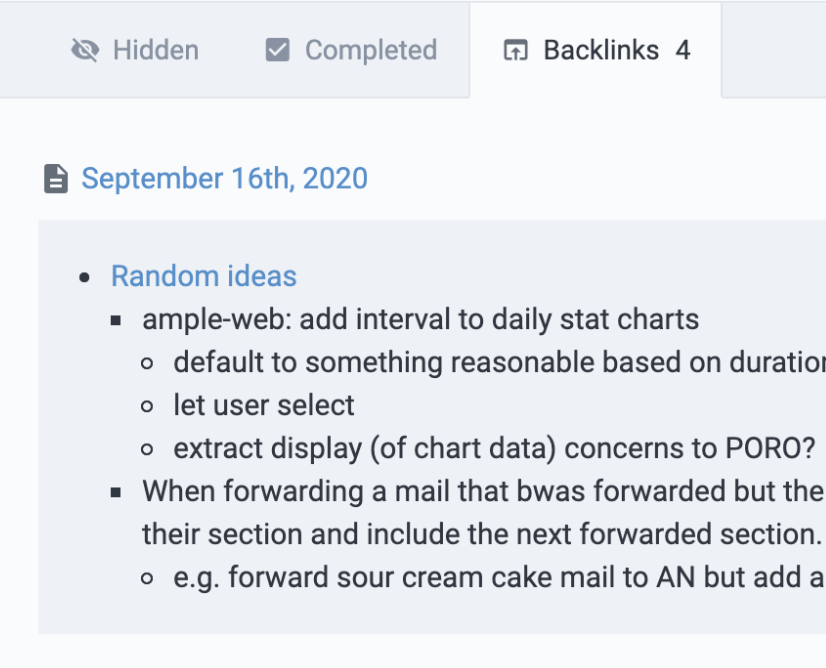
Task: Switch to the Hidden tab
Action: [x=135, y=51]
